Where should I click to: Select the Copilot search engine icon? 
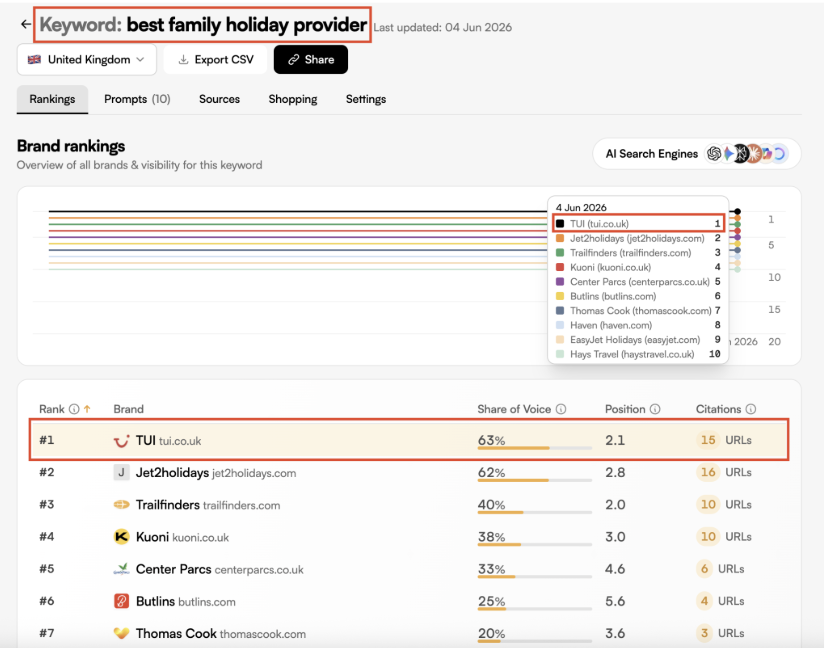click(767, 154)
